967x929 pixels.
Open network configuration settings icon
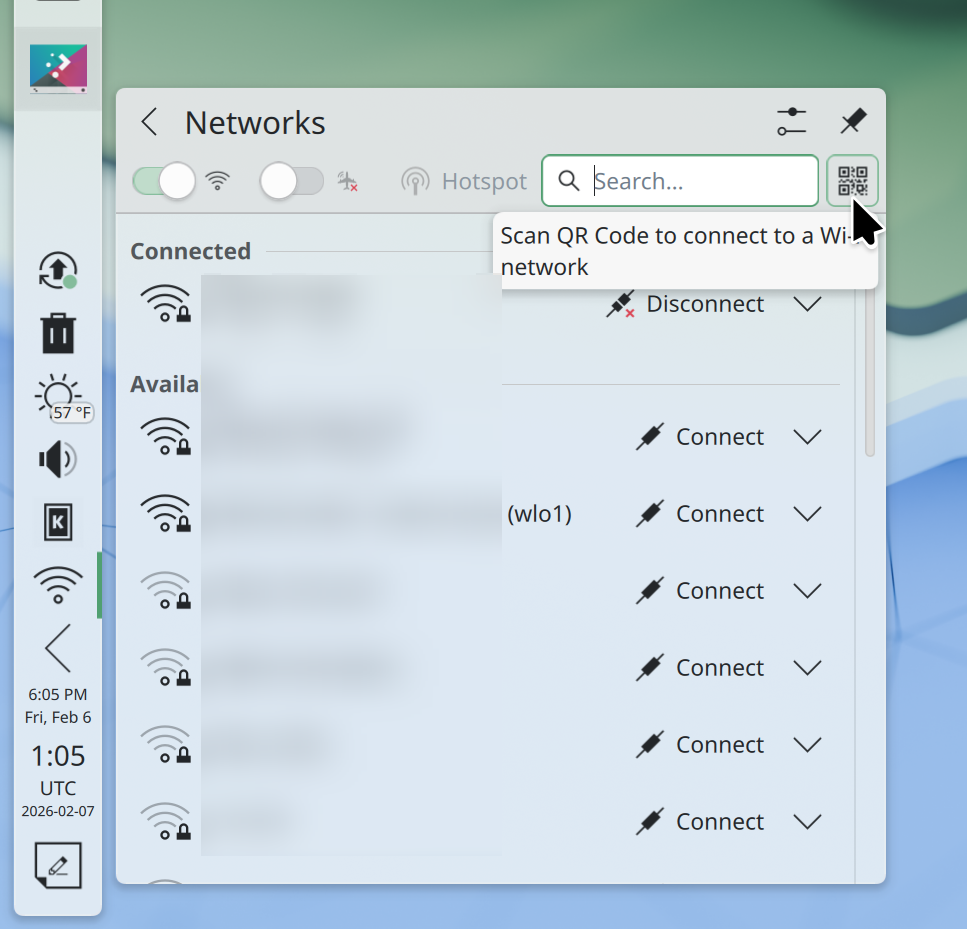tap(791, 122)
